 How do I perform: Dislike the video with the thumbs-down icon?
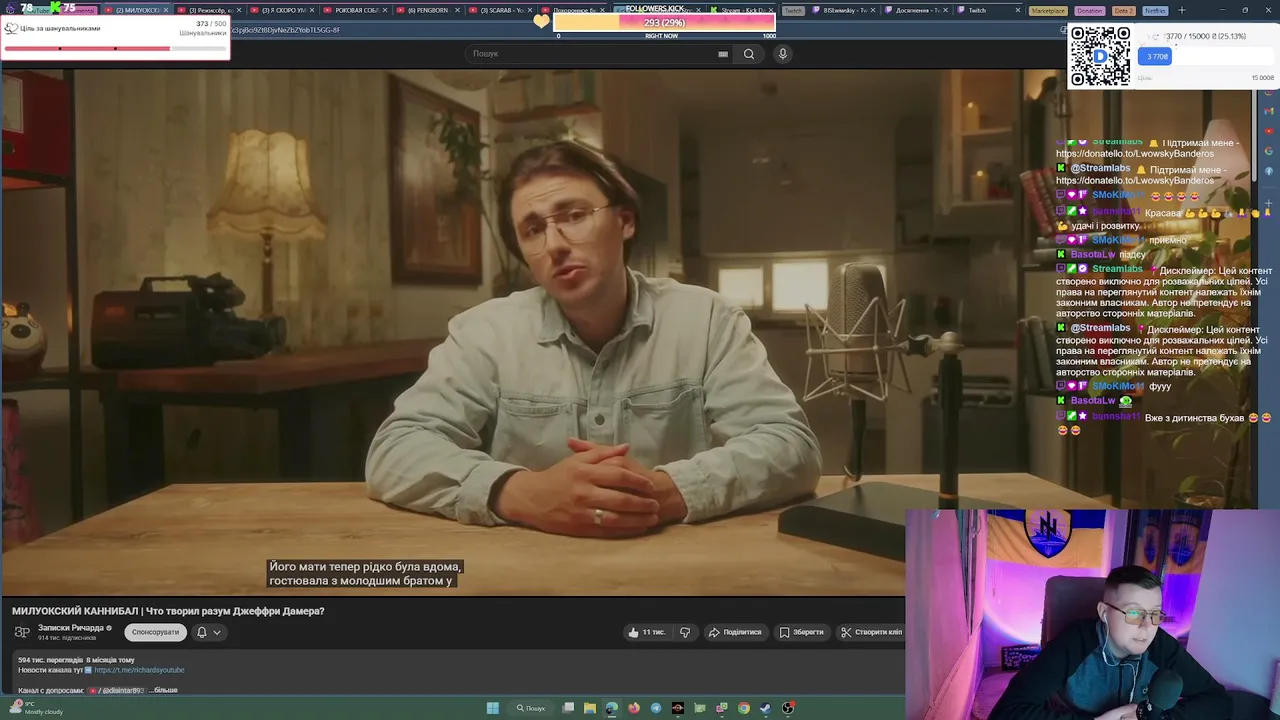click(x=685, y=632)
